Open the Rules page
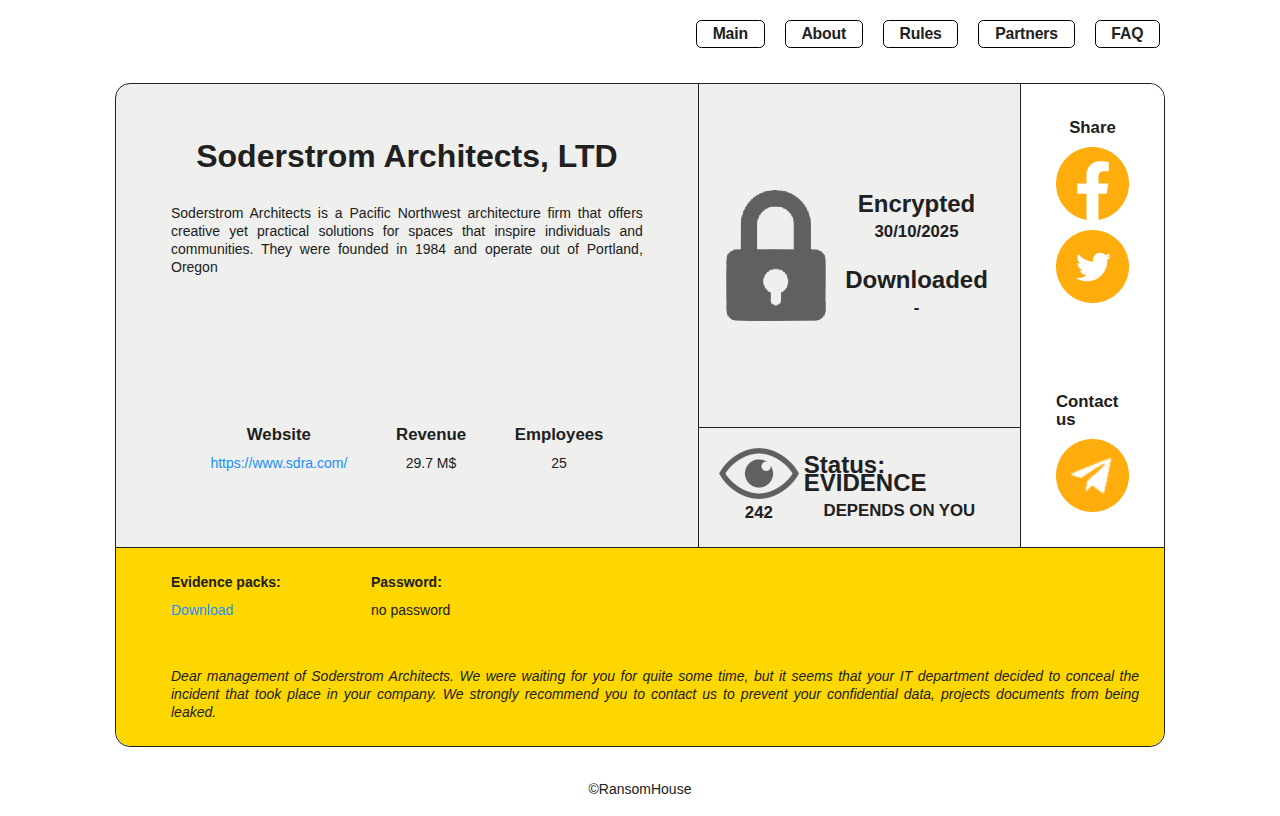Screen dimensions: 1280x816 tap(920, 34)
